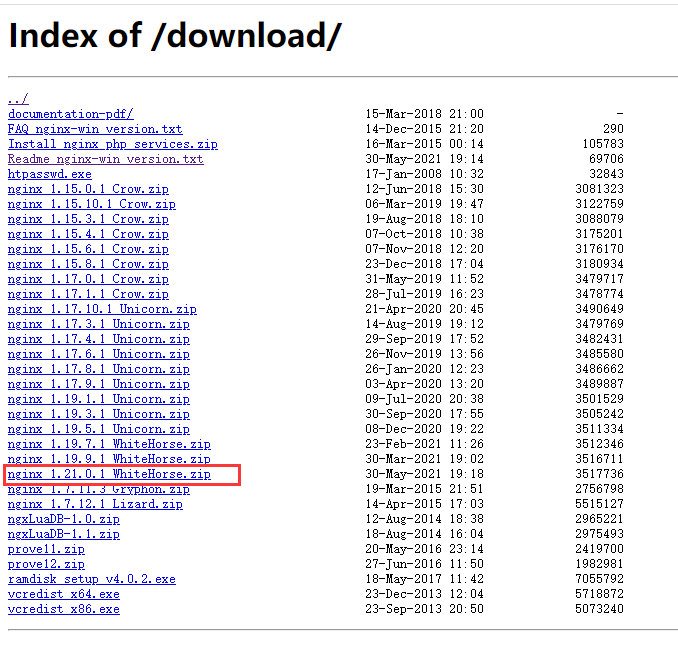Screen dimensions: 678x651
Task: Click date 12-Jun-2018 15:30
Action: pyautogui.click(x=424, y=189)
